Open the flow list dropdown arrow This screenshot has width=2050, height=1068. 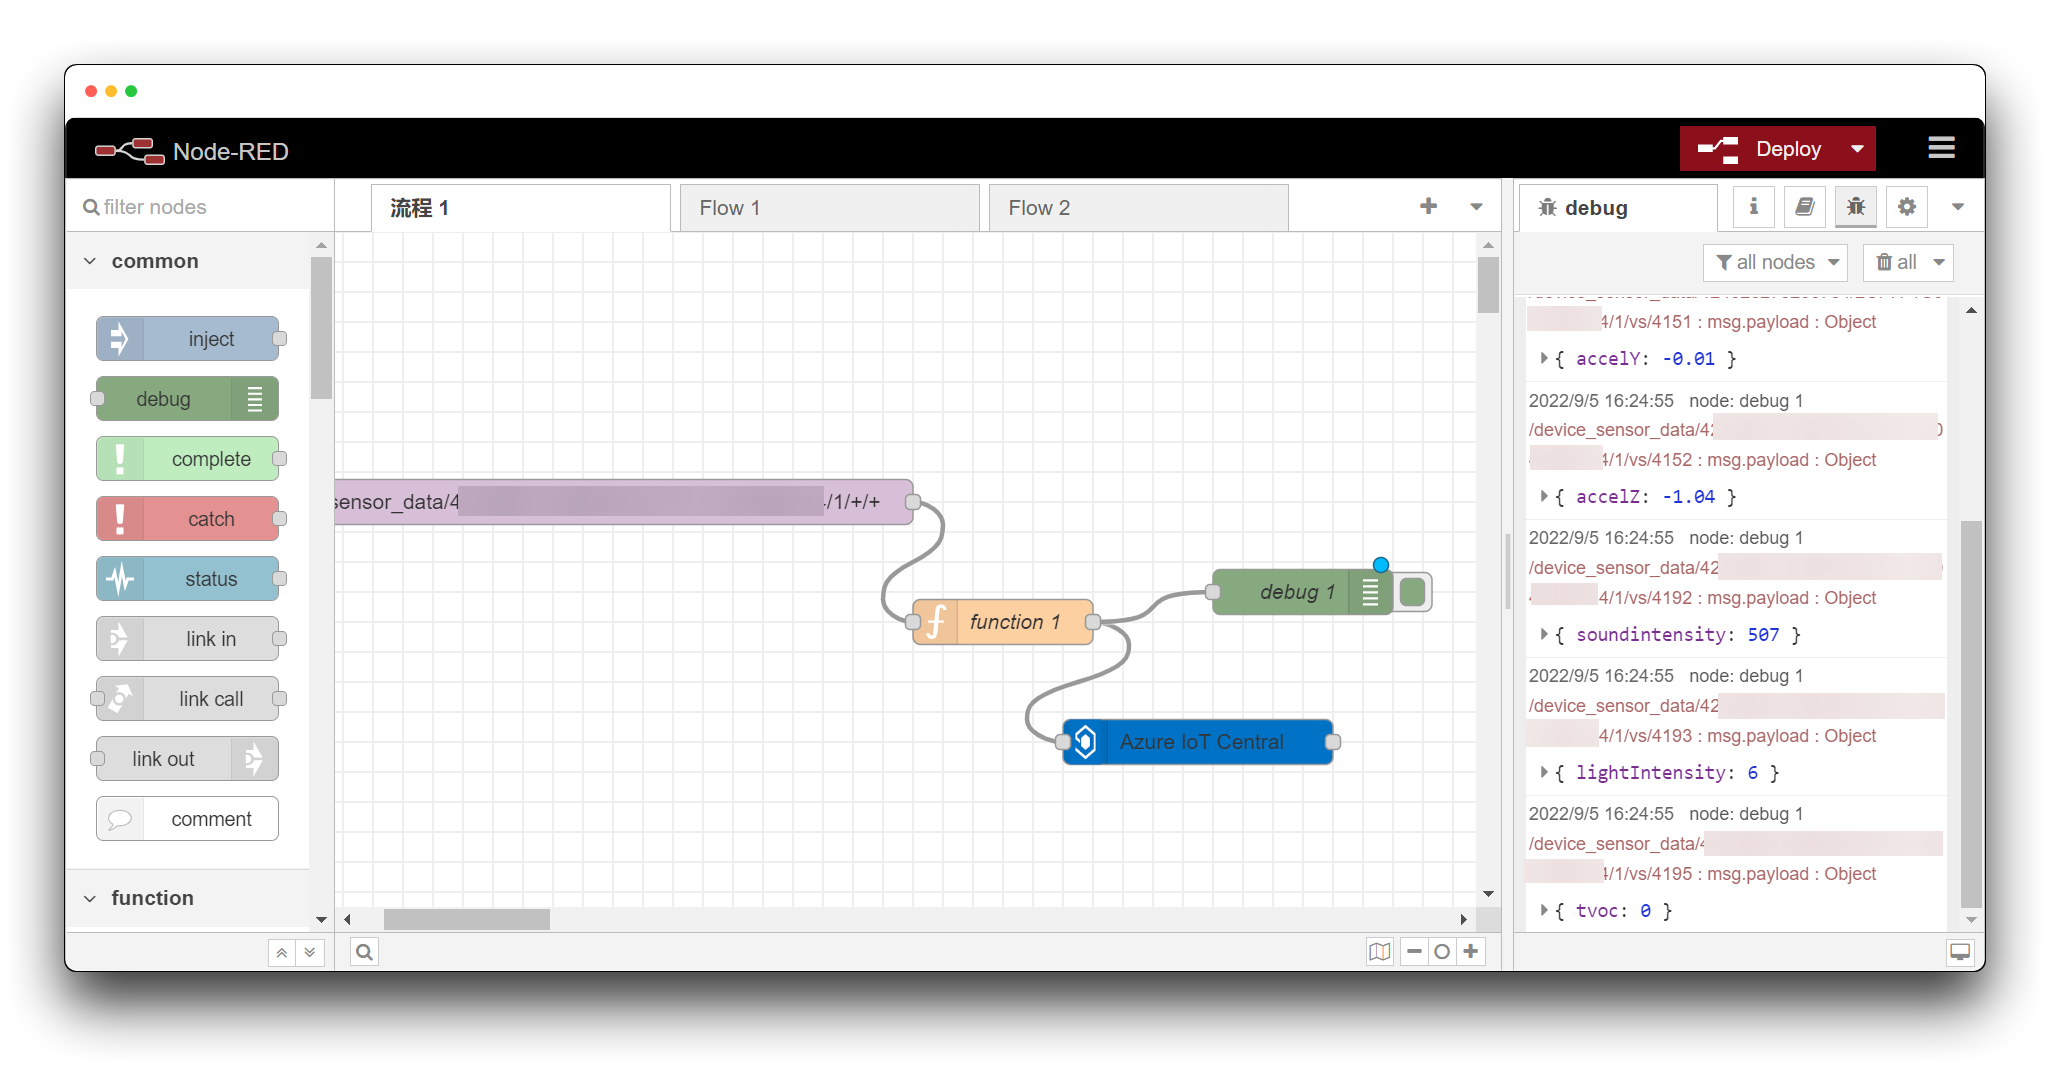click(1476, 207)
